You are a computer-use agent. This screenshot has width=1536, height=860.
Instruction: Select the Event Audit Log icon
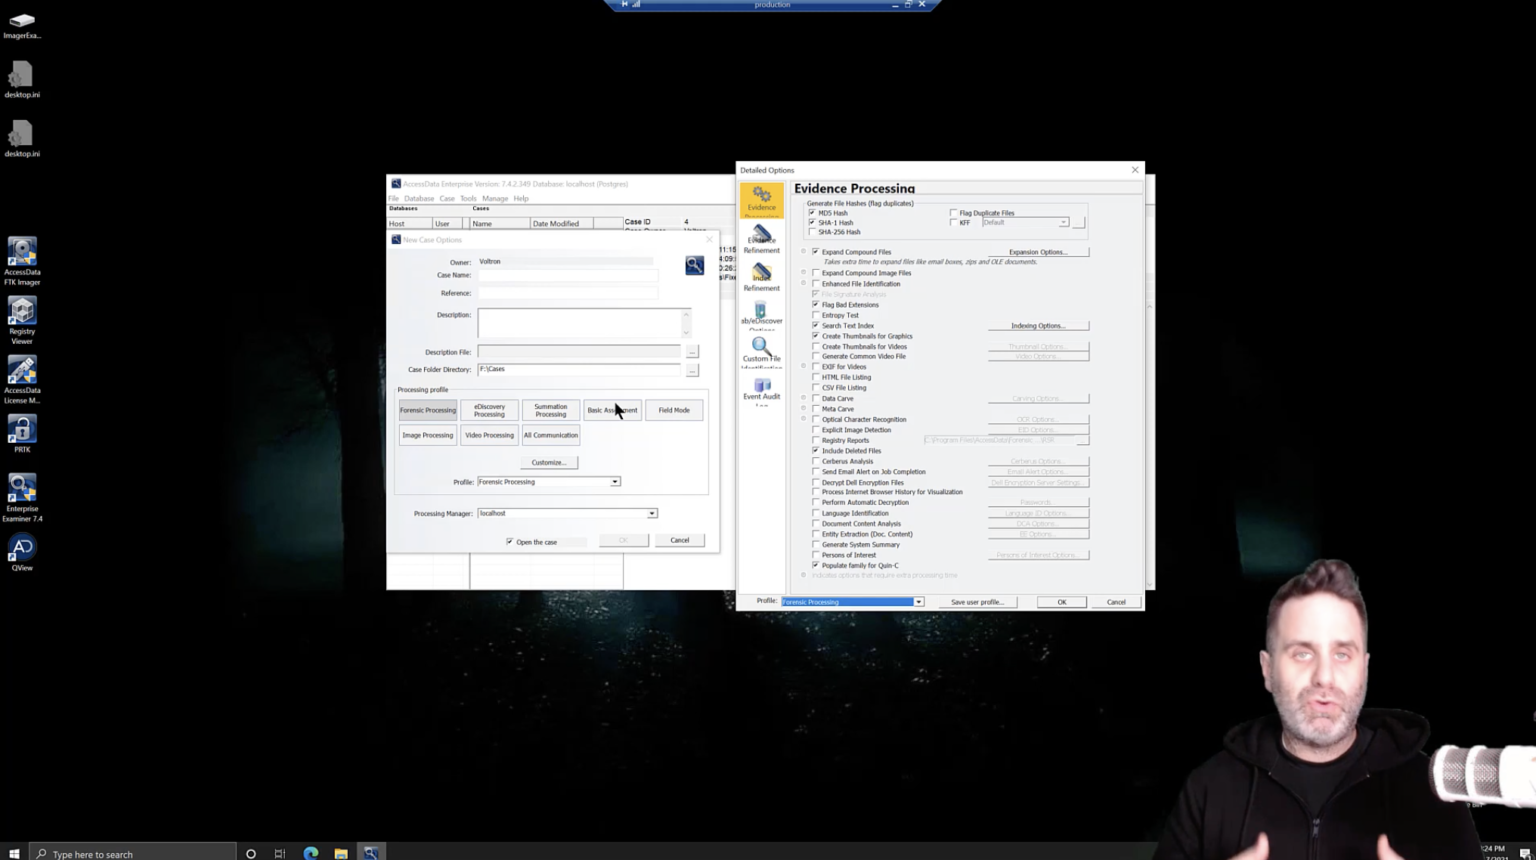[761, 390]
